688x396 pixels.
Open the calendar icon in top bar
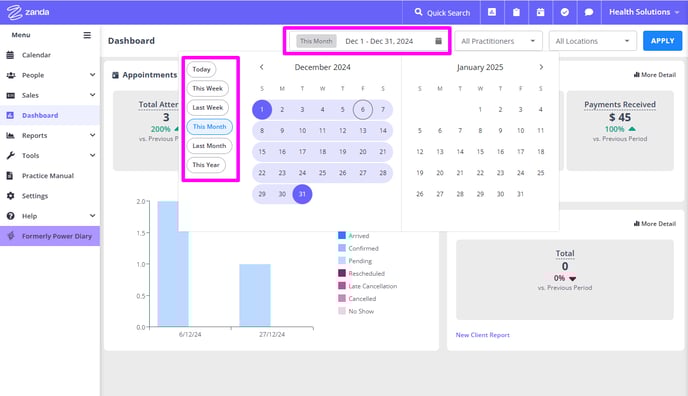(x=541, y=12)
